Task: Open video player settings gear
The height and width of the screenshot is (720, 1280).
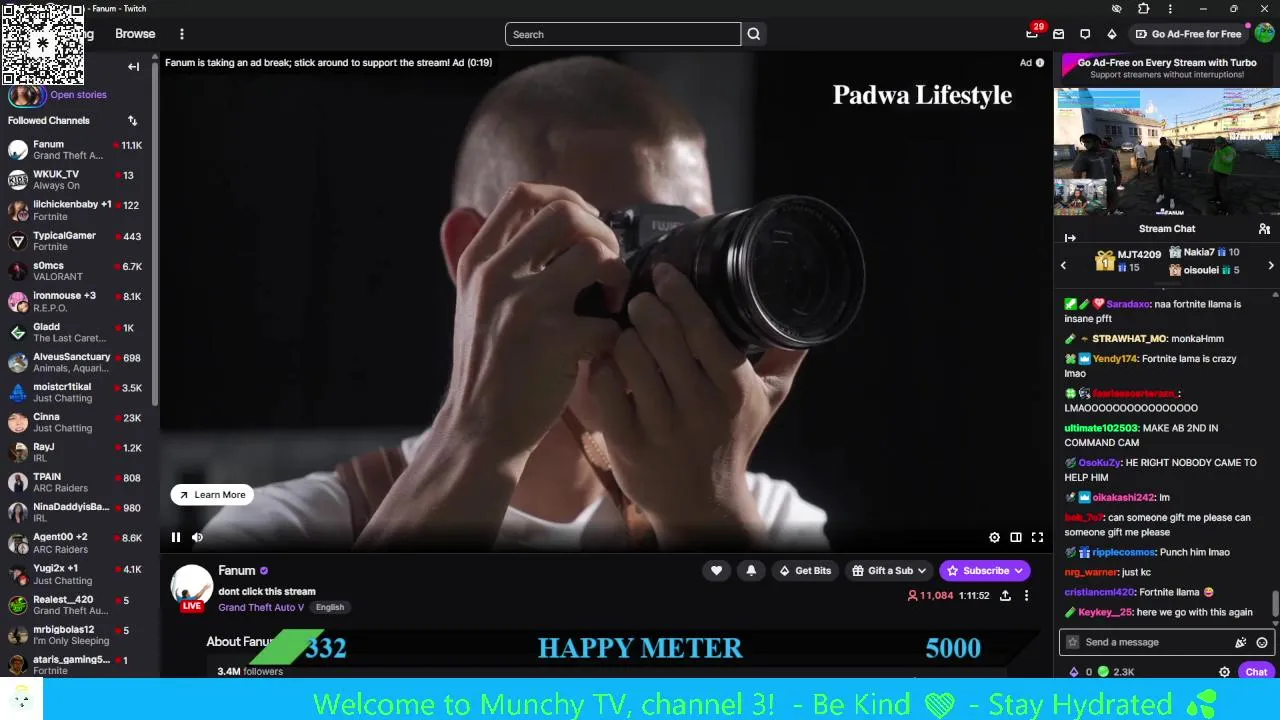Action: point(994,537)
